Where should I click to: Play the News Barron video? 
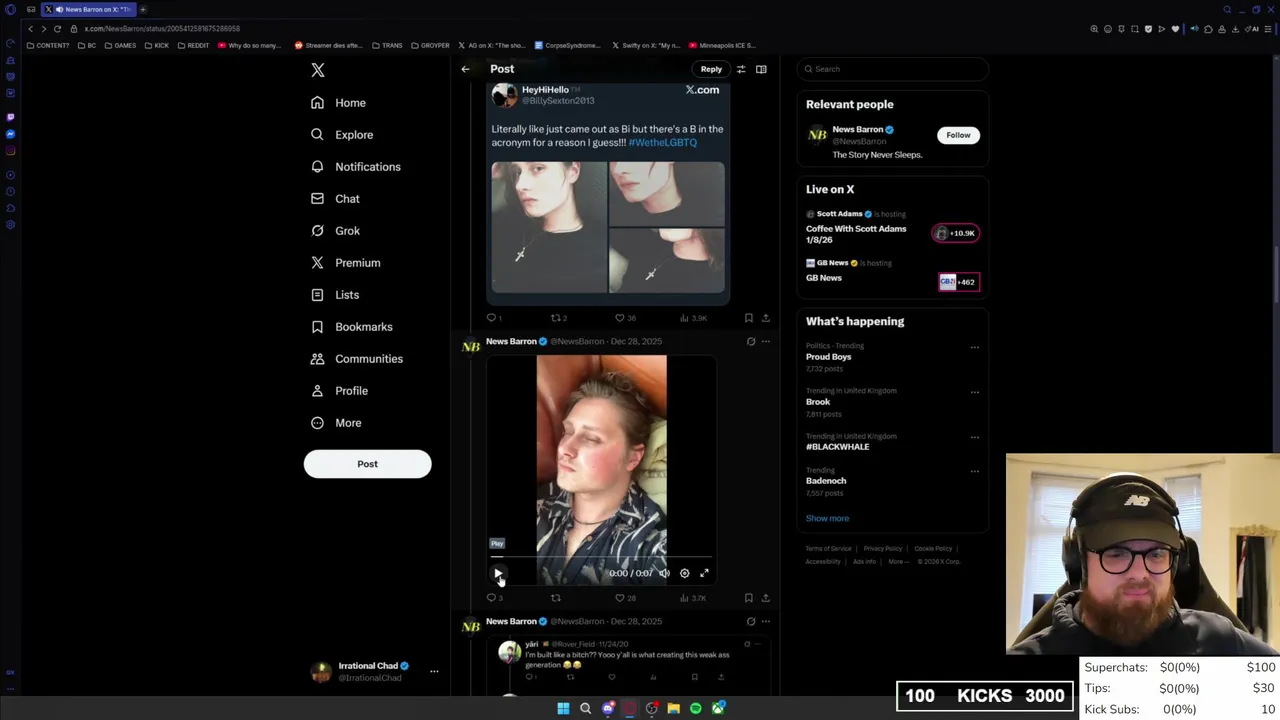(x=498, y=573)
